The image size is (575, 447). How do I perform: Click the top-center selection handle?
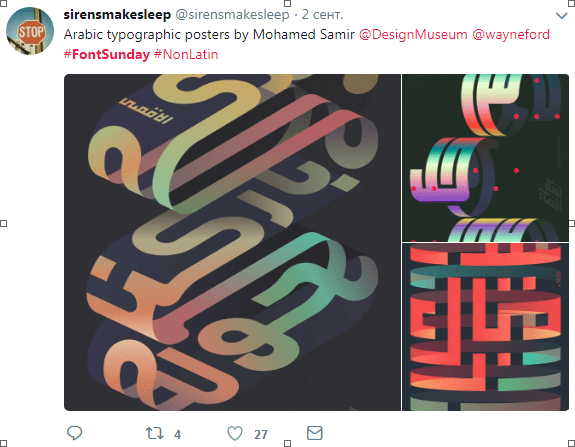tap(288, 3)
